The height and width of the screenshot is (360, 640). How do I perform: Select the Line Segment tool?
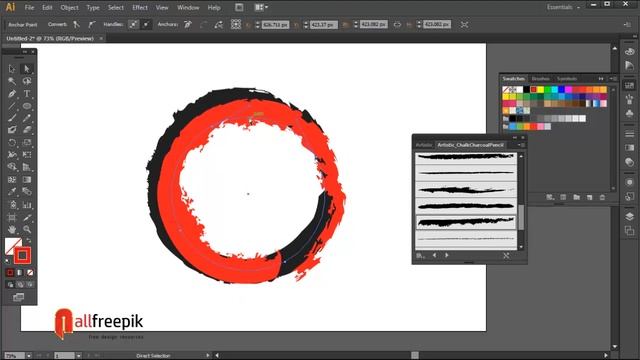click(x=12, y=106)
